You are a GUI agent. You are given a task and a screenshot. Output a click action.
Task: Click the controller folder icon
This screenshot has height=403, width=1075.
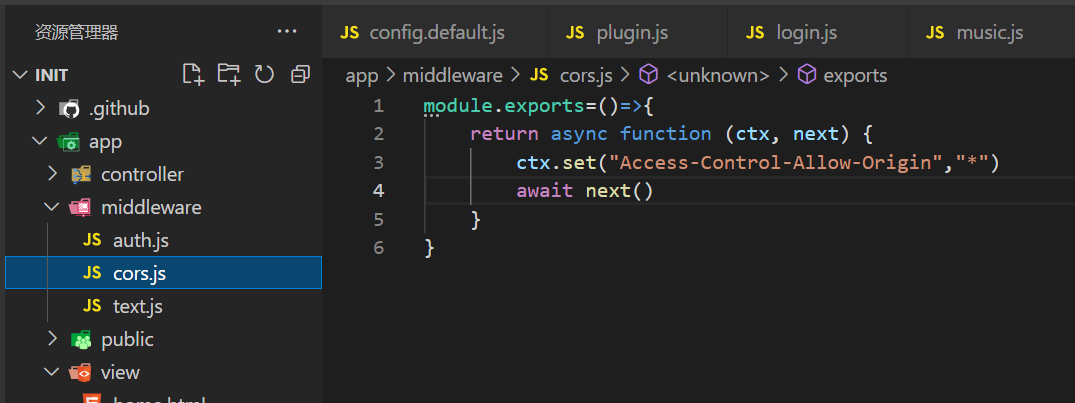coord(81,175)
